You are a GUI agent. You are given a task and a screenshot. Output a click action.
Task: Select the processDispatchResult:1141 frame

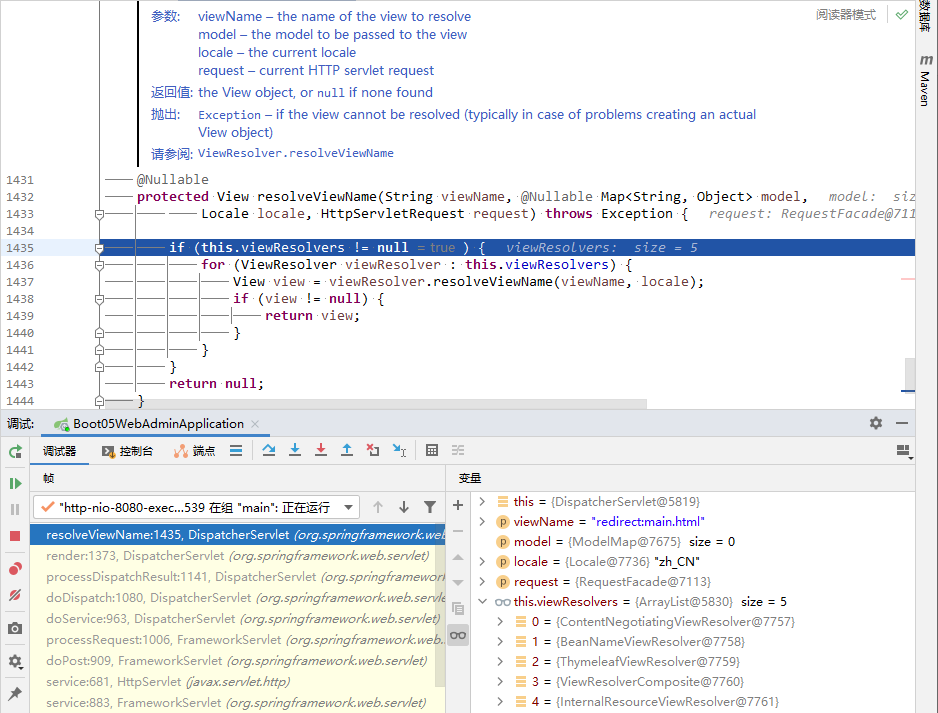click(x=237, y=577)
